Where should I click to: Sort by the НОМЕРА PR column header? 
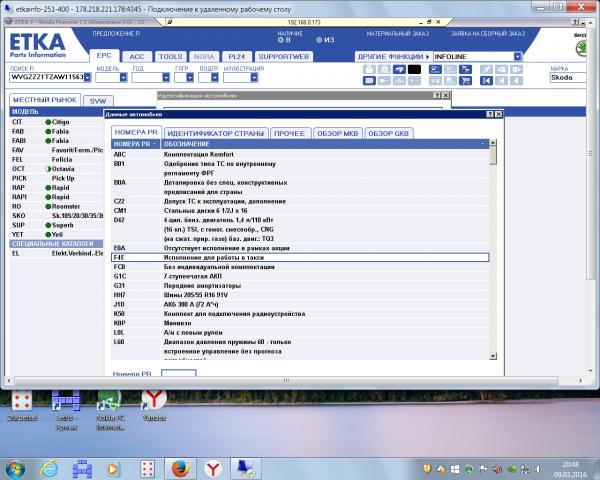pyautogui.click(x=135, y=144)
